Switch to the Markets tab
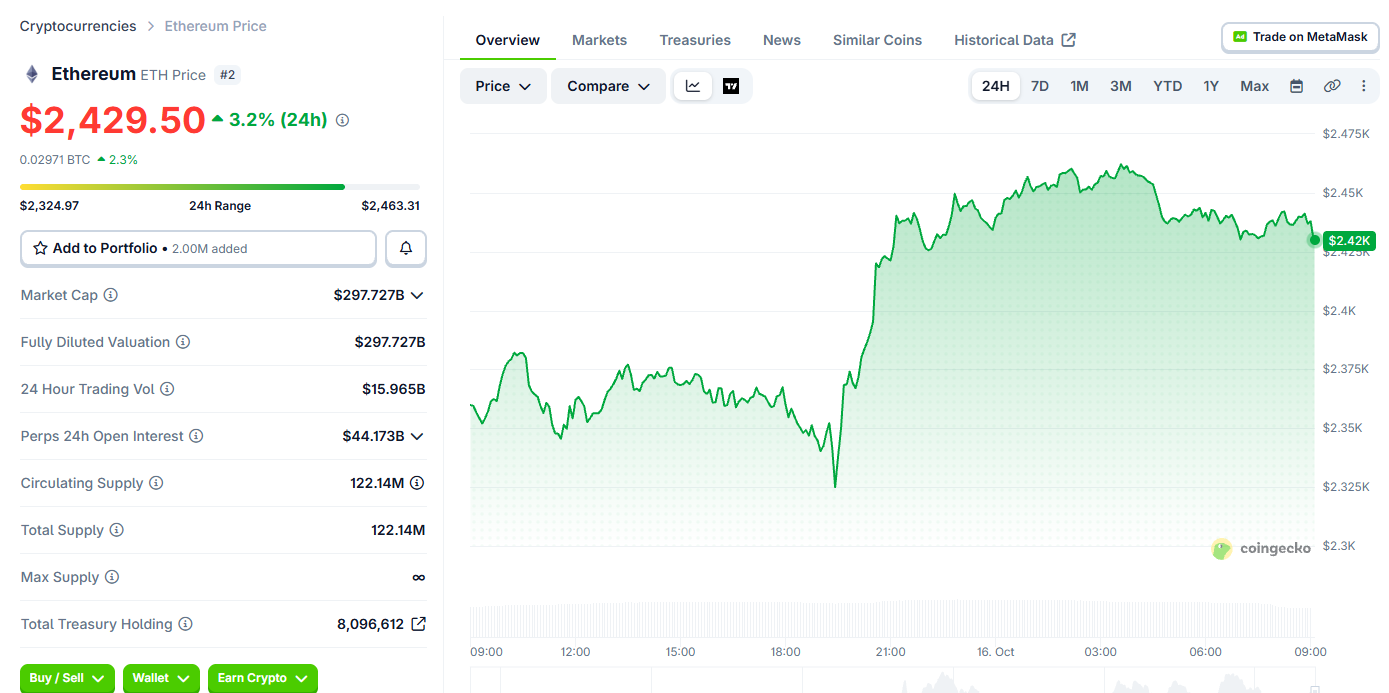This screenshot has width=1389, height=693. [600, 40]
